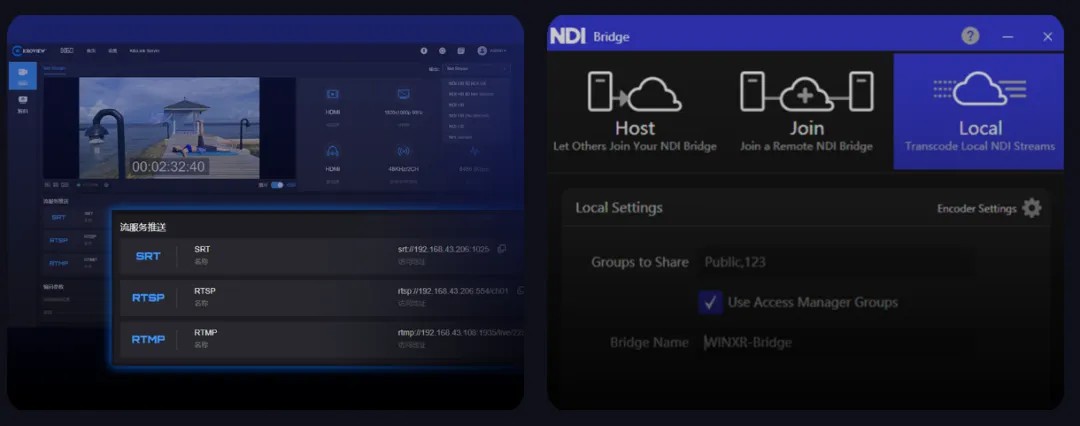This screenshot has width=1080, height=426.
Task: Click the Local Settings heading
Action: 619,207
